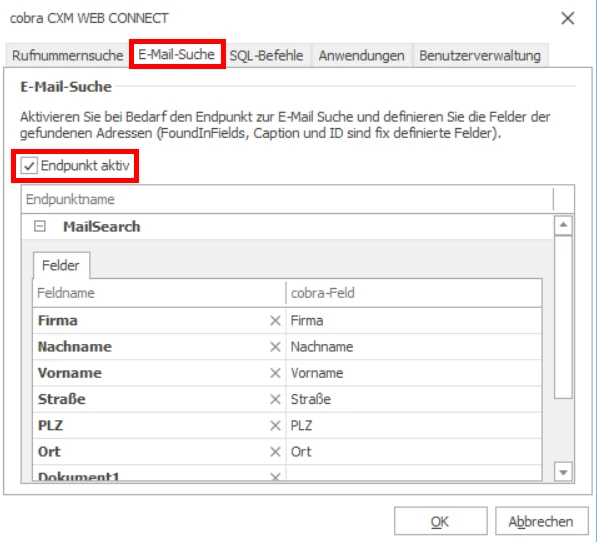Confirm with the OK button
The width and height of the screenshot is (597, 542).
click(441, 521)
